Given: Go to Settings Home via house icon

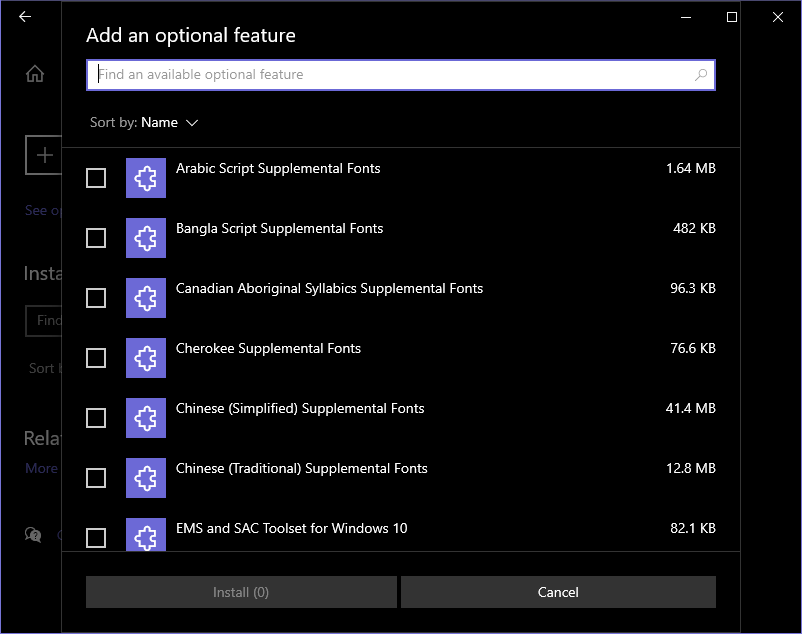Looking at the screenshot, I should tap(35, 74).
